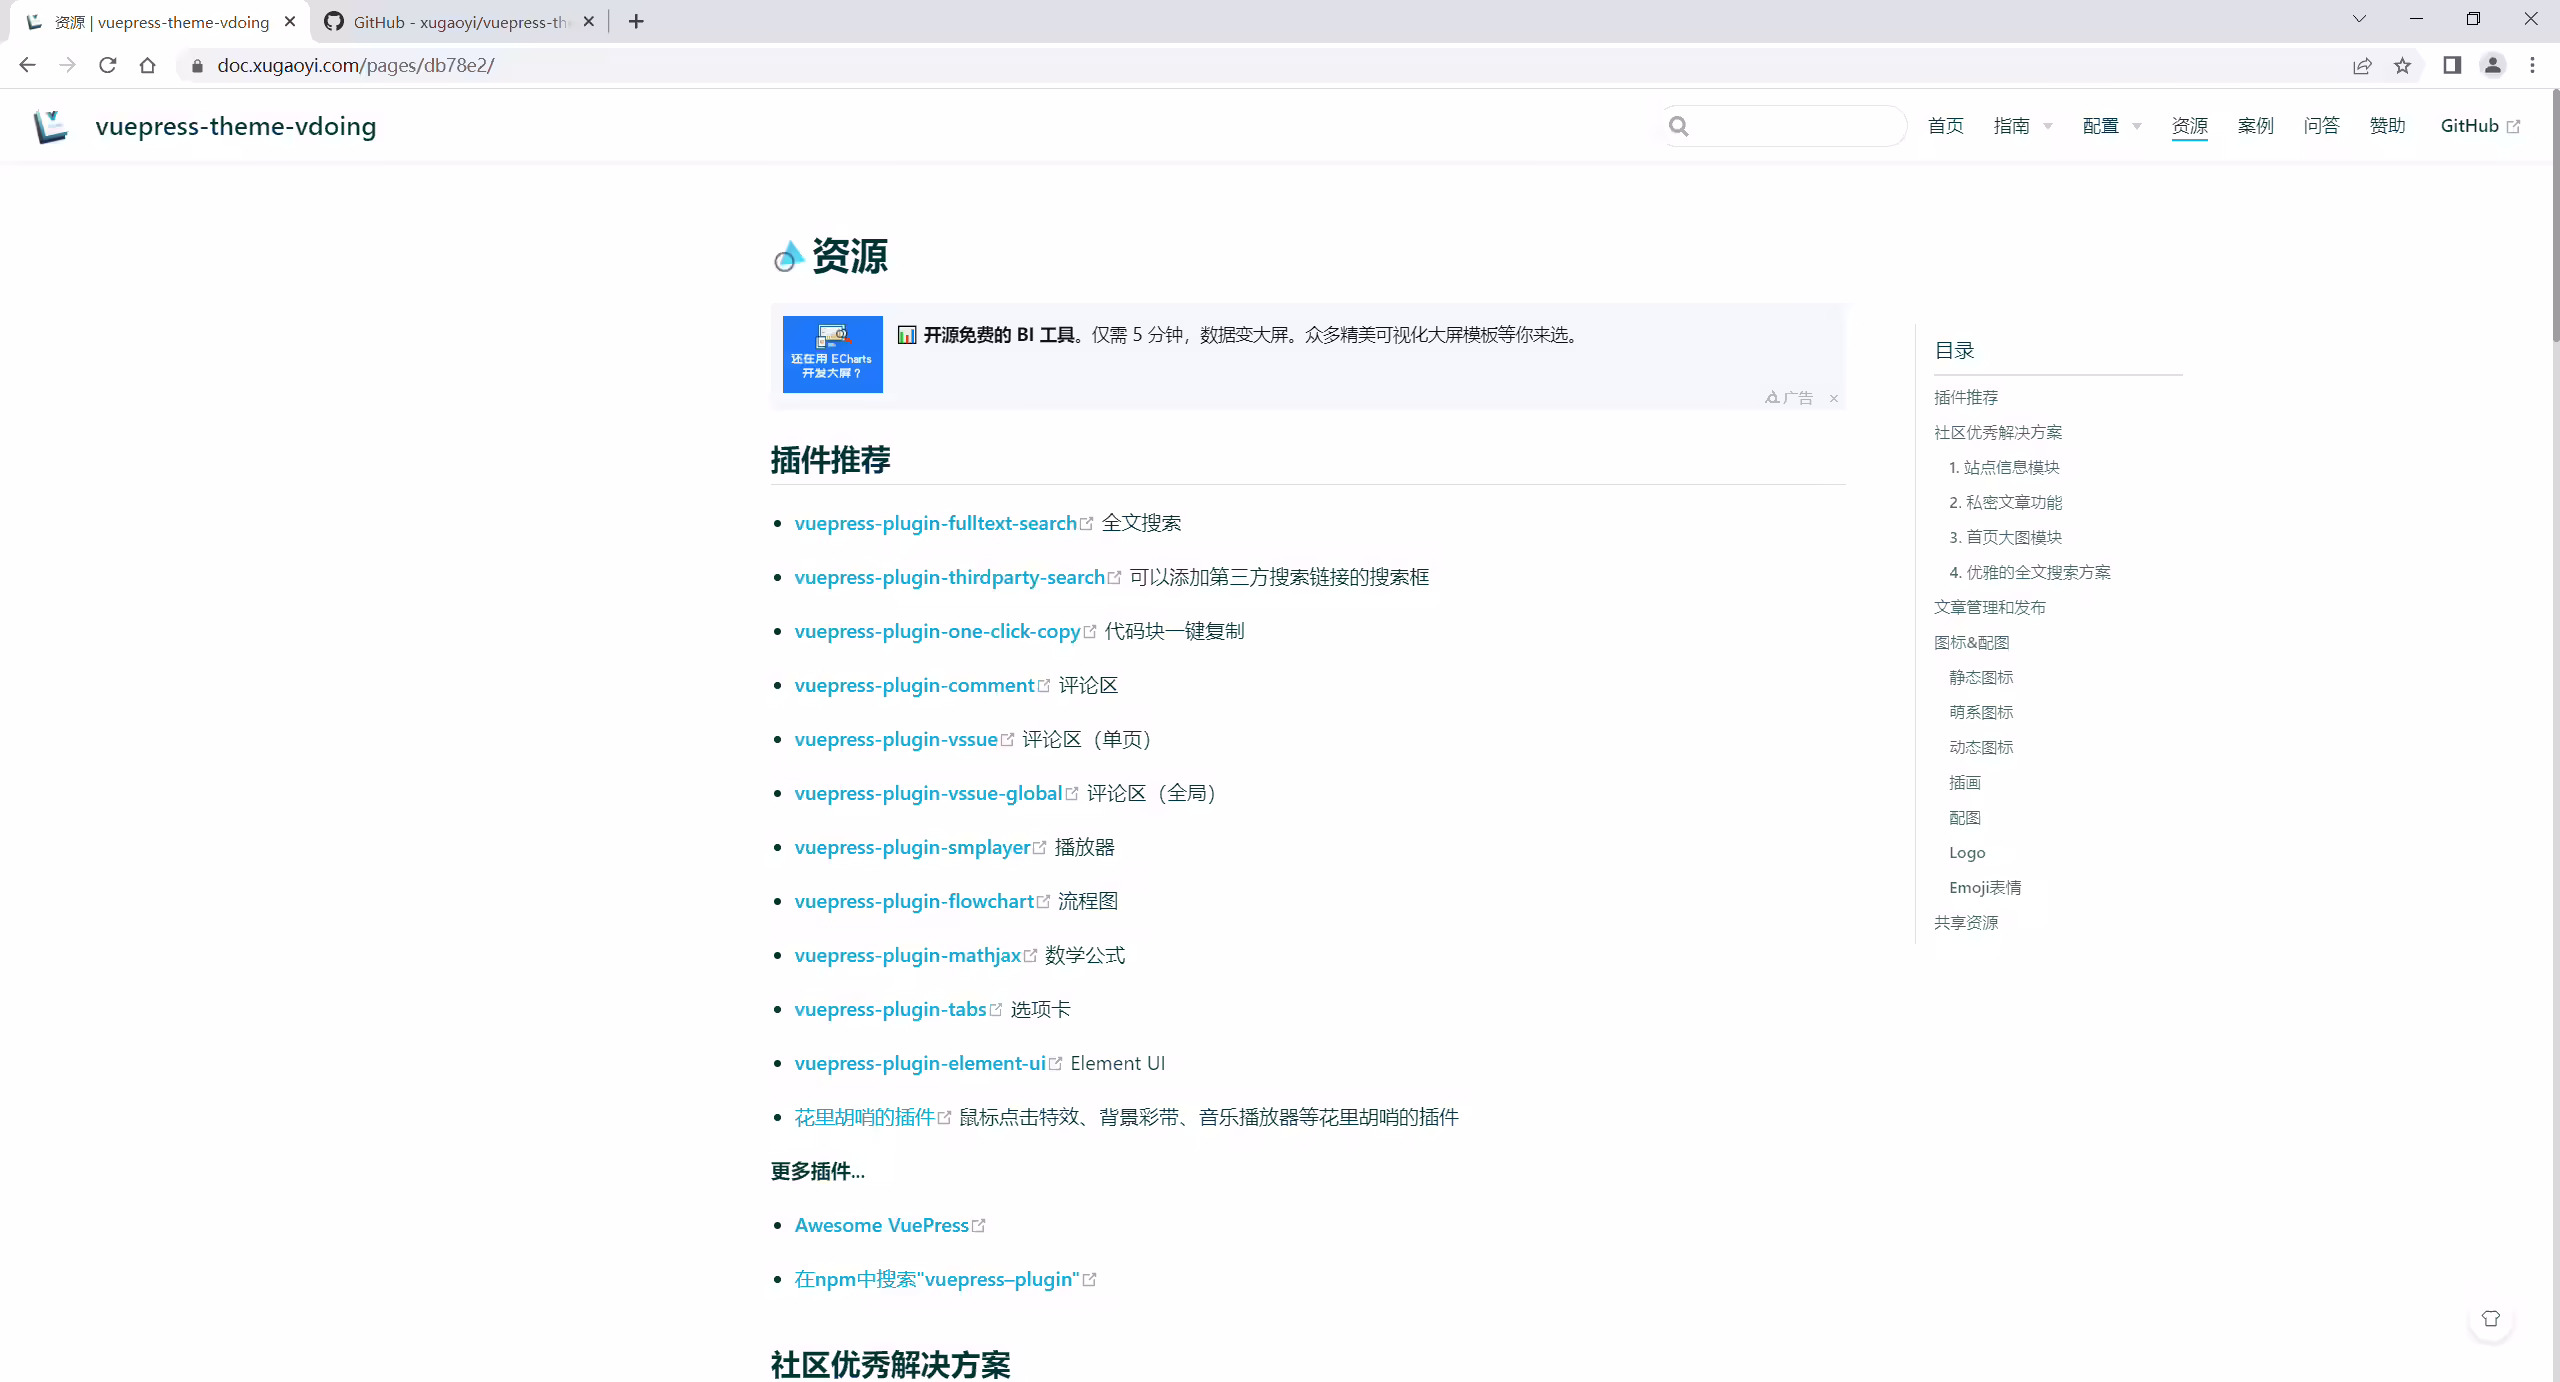Image resolution: width=2560 pixels, height=1382 pixels.
Task: Open vuepress-plugin-one-click-copy link
Action: pyautogui.click(x=937, y=631)
